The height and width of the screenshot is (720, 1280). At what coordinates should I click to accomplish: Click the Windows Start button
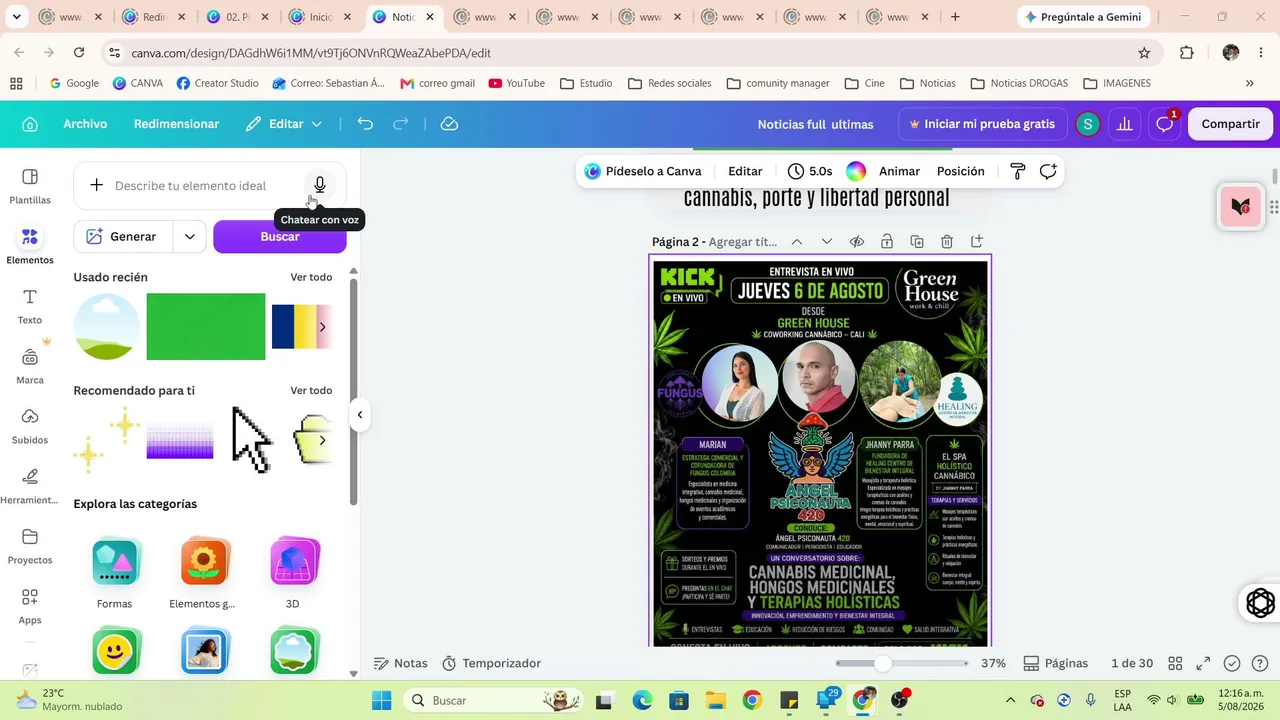(x=381, y=700)
